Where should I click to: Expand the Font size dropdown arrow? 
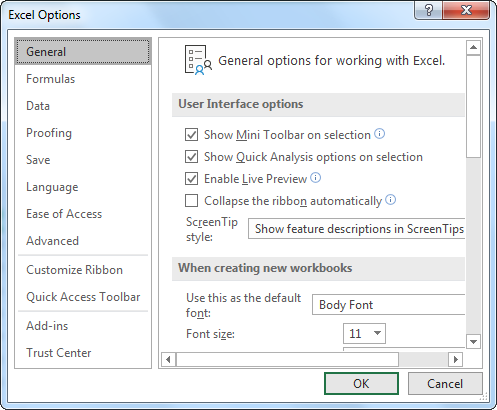pos(377,333)
